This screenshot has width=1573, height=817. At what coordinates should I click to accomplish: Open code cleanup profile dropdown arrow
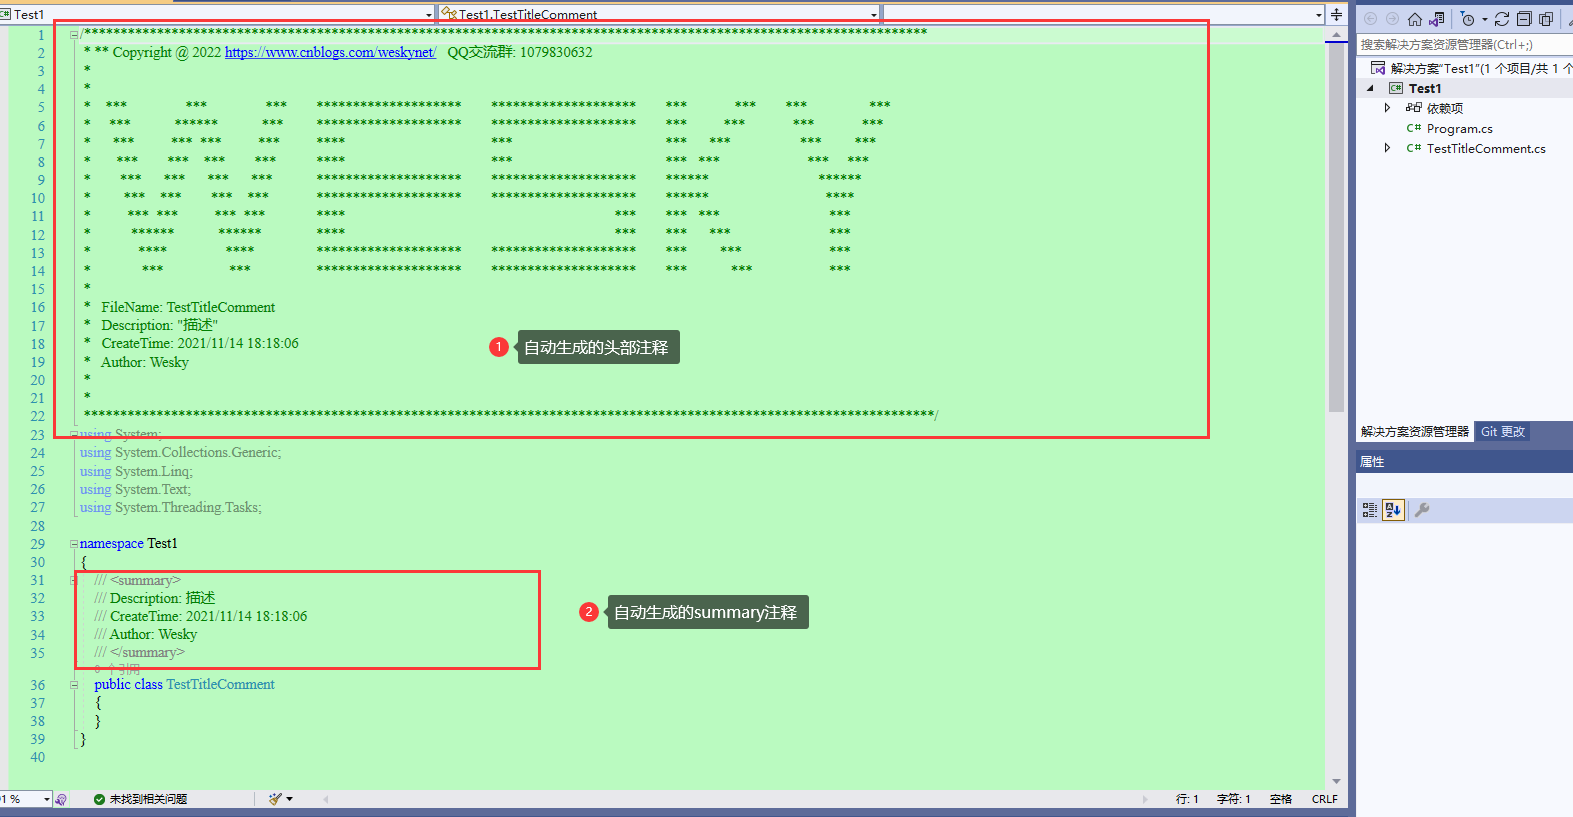[x=289, y=799]
